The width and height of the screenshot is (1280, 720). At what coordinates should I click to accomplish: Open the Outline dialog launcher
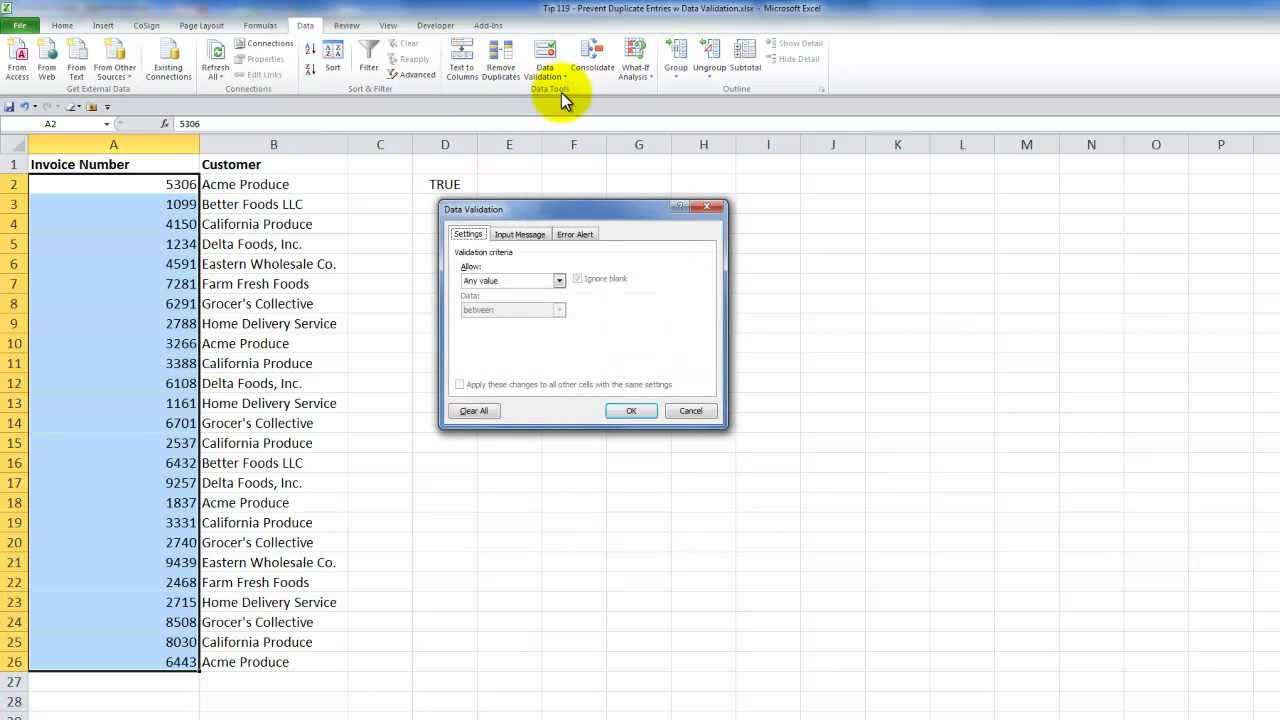[x=822, y=90]
